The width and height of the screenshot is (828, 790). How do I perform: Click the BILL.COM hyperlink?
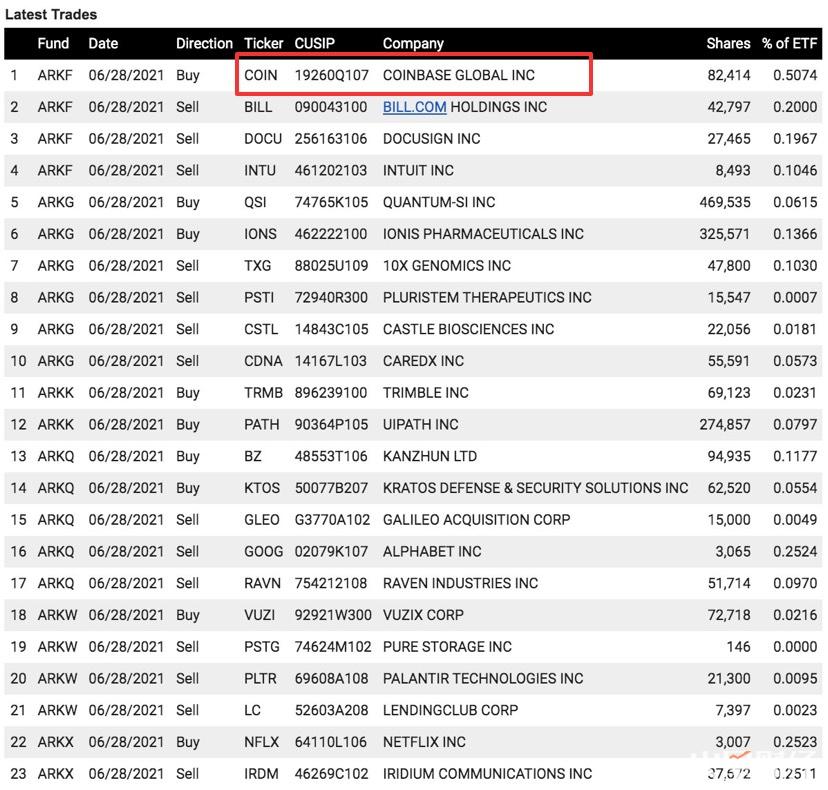(x=414, y=107)
